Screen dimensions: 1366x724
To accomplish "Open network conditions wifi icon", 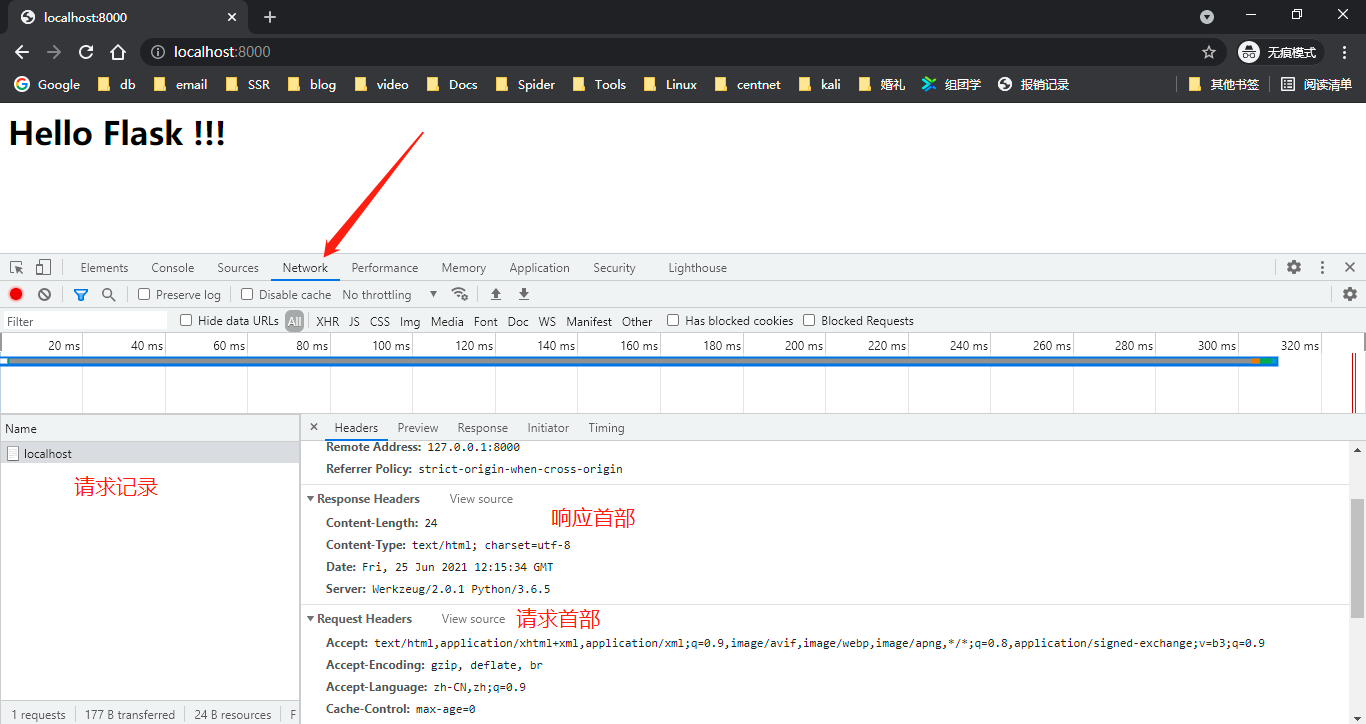I will [460, 294].
